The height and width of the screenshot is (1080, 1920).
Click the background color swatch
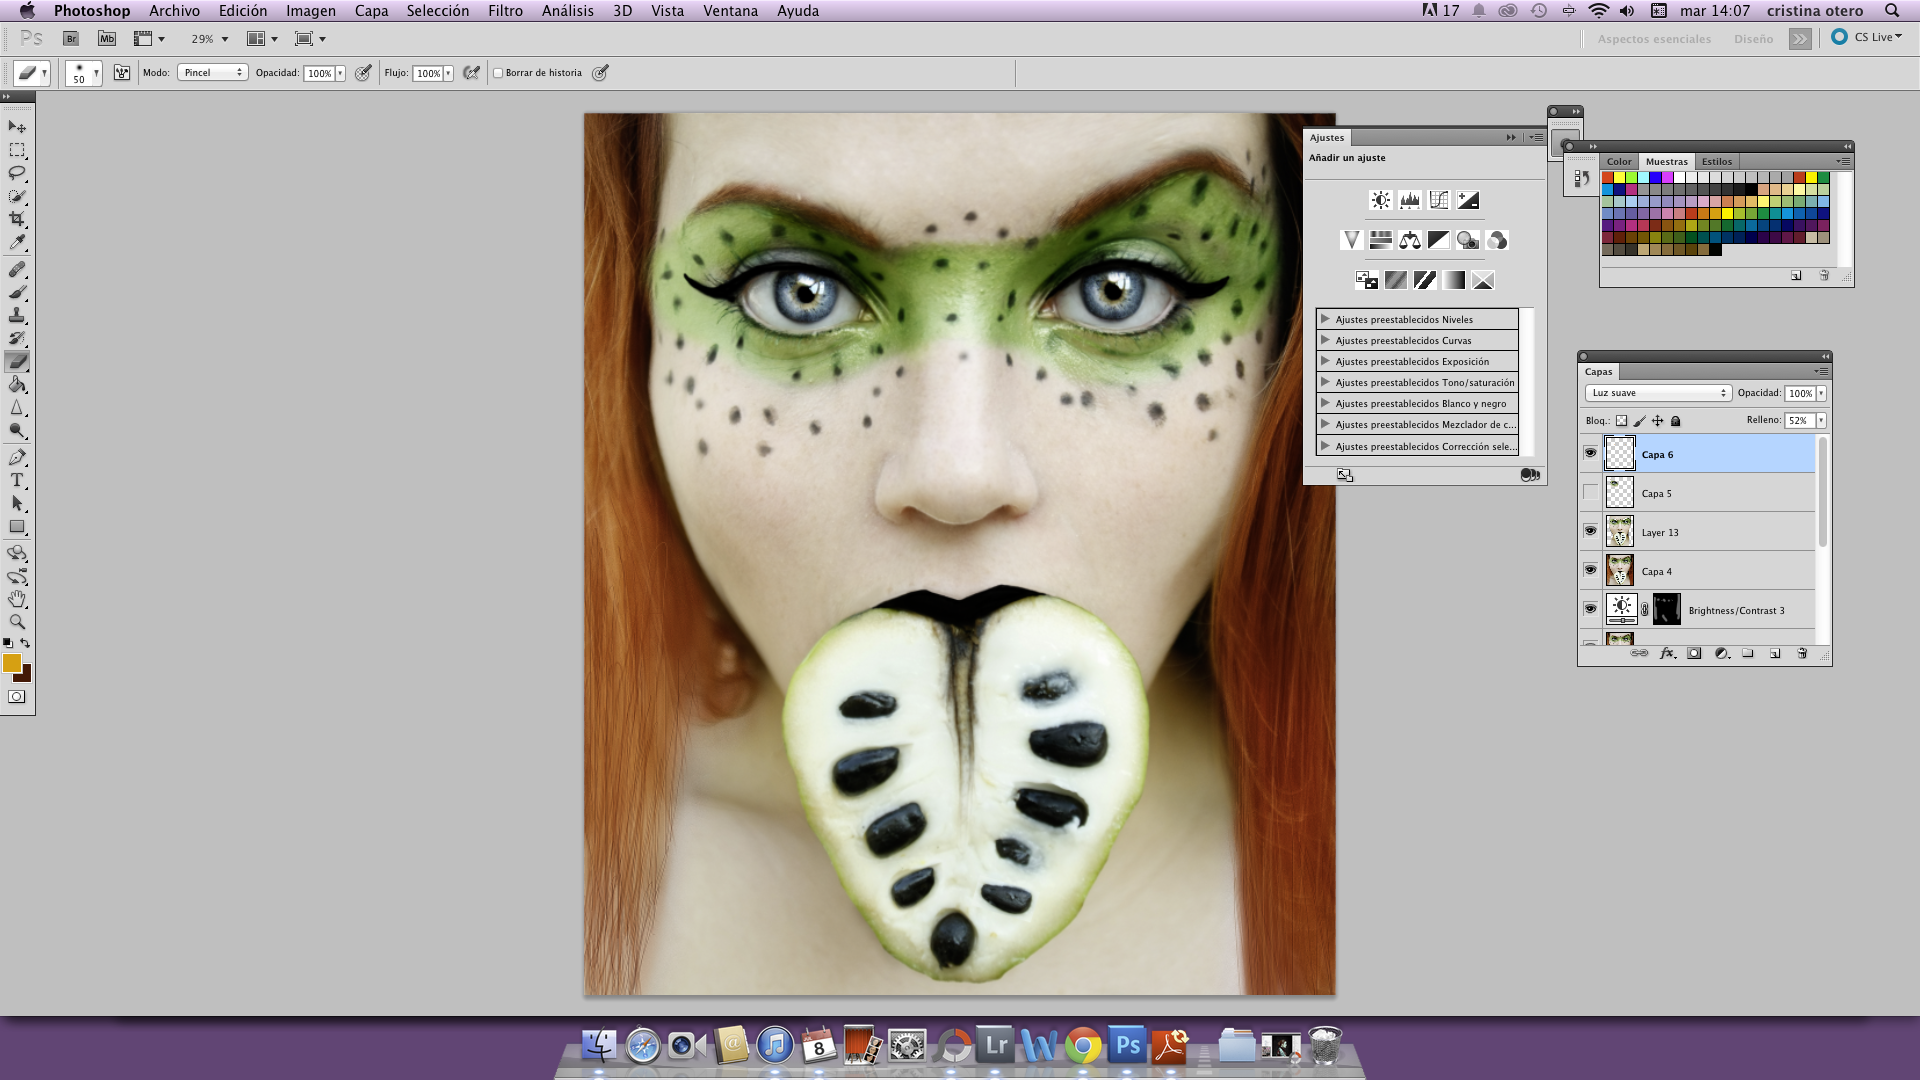[x=24, y=675]
